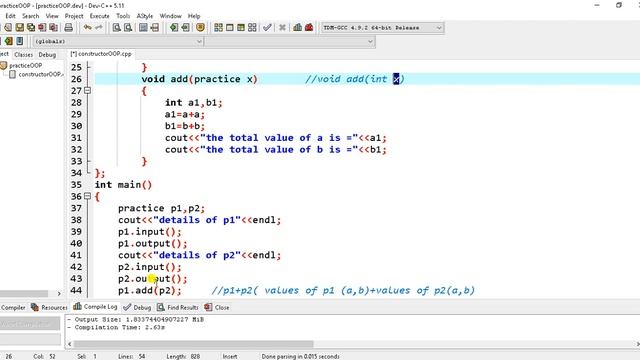Click the Close All toolbar icon

pyautogui.click(x=53, y=27)
